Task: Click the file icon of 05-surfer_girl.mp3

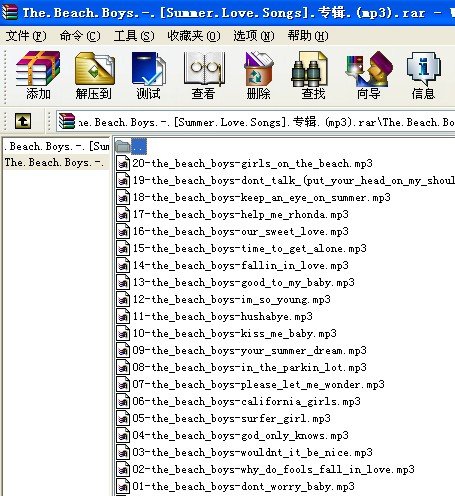Action: click(x=123, y=418)
